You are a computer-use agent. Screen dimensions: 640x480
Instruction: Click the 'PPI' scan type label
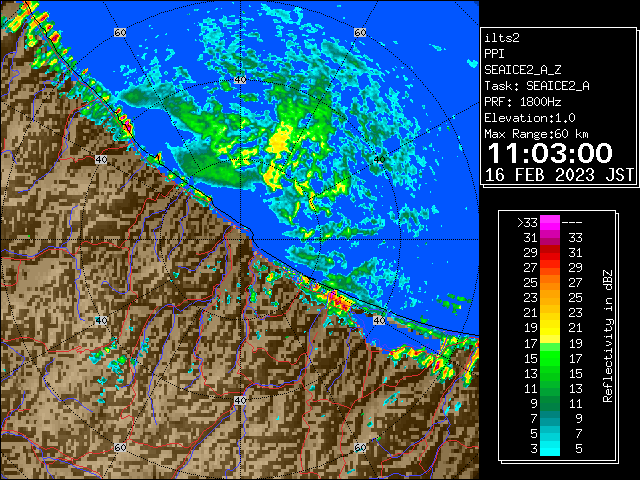coord(494,54)
